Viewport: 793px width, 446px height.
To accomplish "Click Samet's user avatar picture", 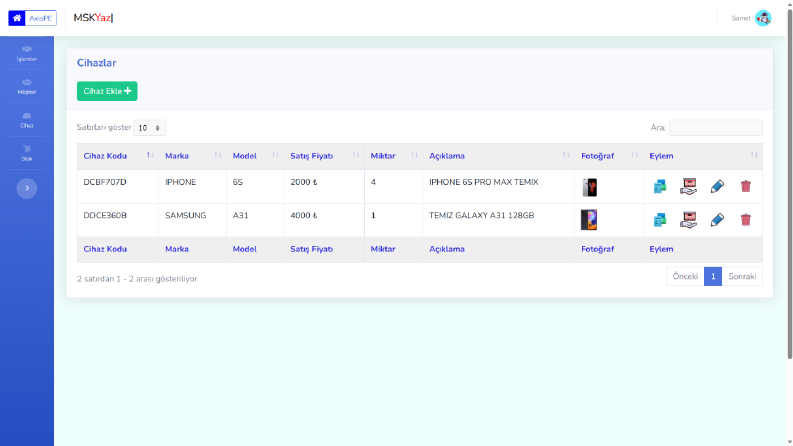I will pyautogui.click(x=763, y=18).
